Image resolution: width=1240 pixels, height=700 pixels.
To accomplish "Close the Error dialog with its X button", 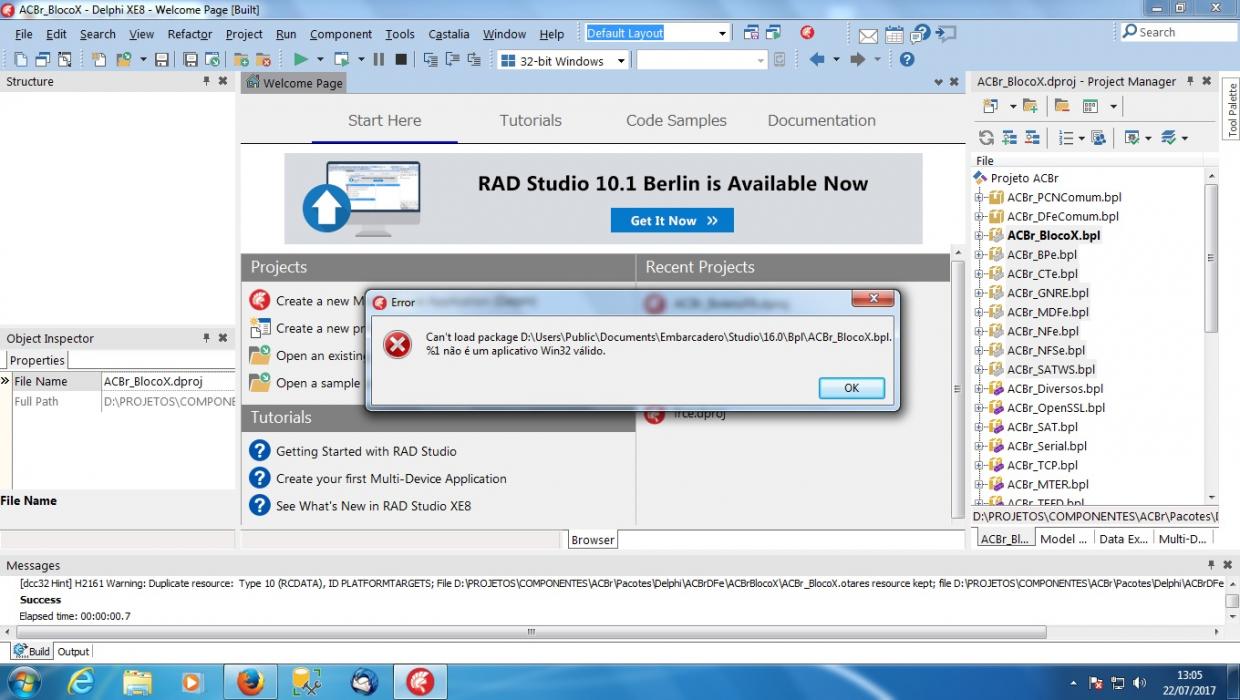I will (872, 299).
